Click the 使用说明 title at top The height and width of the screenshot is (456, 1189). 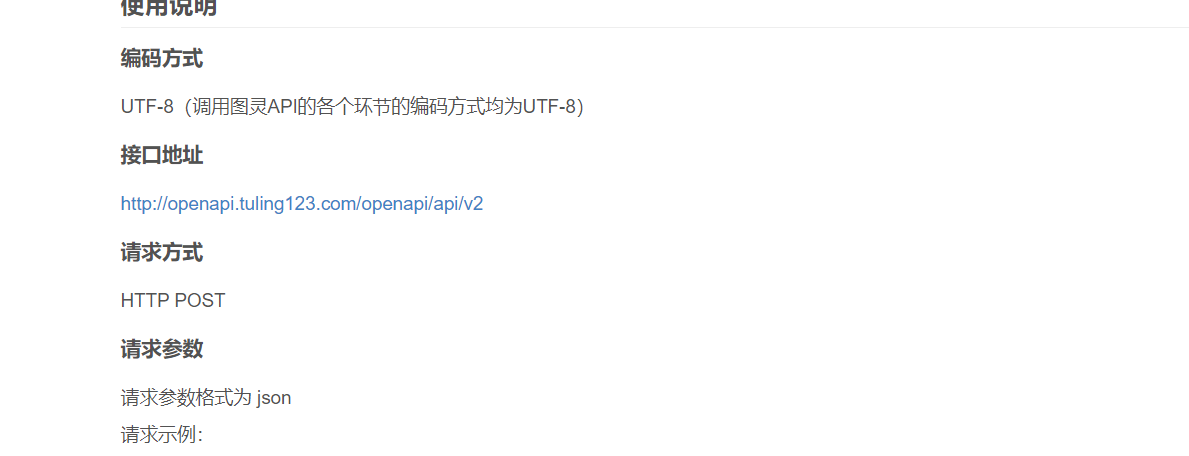pos(168,8)
